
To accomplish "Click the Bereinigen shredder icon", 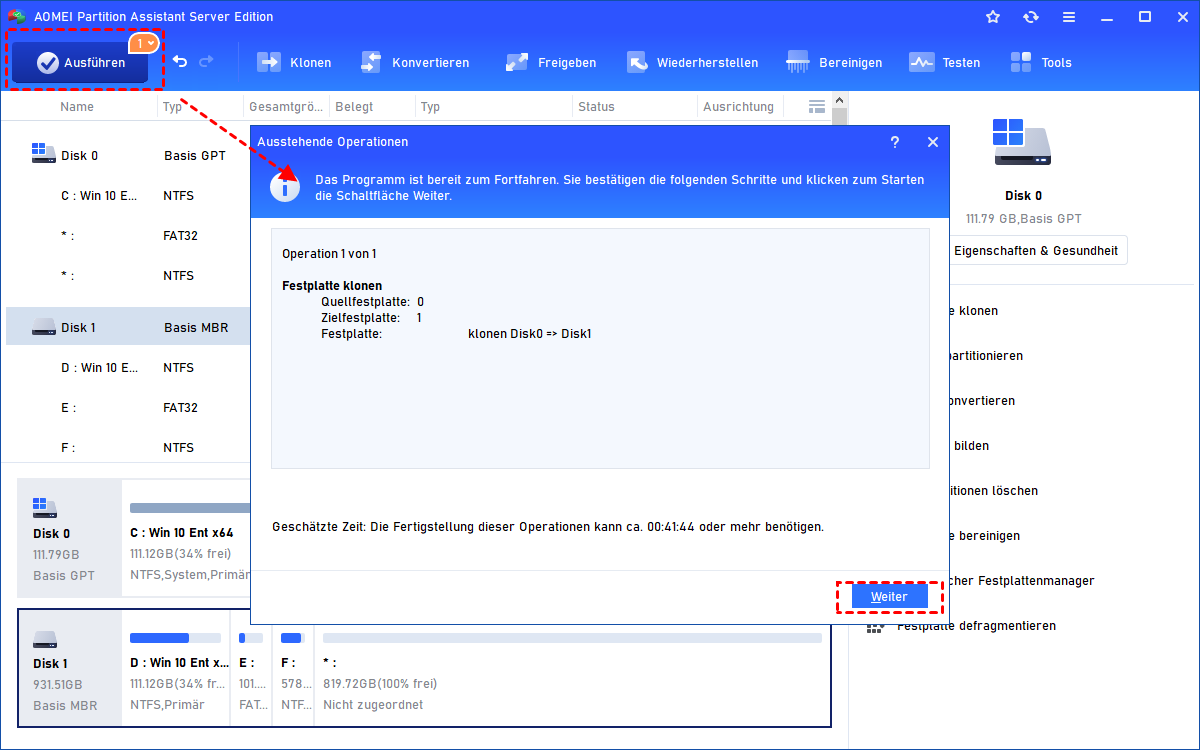I will pos(798,62).
